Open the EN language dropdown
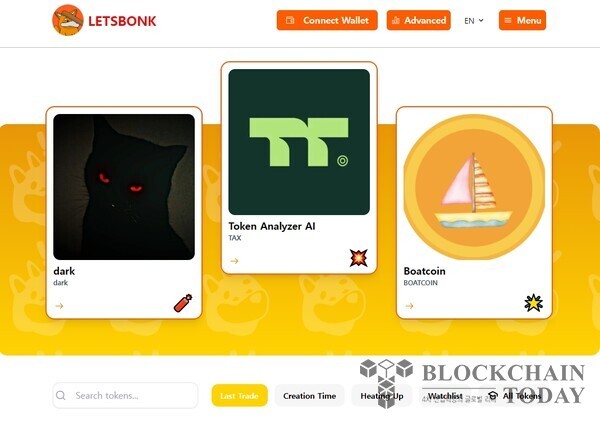The height and width of the screenshot is (424, 600). coord(474,21)
